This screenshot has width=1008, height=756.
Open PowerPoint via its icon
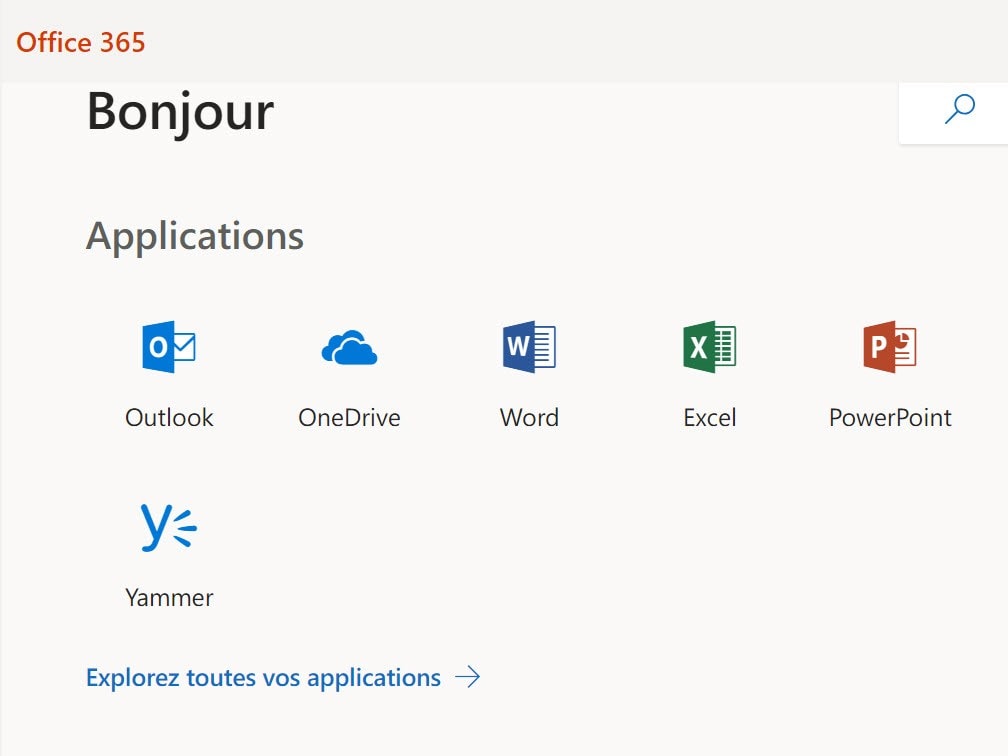(x=888, y=347)
